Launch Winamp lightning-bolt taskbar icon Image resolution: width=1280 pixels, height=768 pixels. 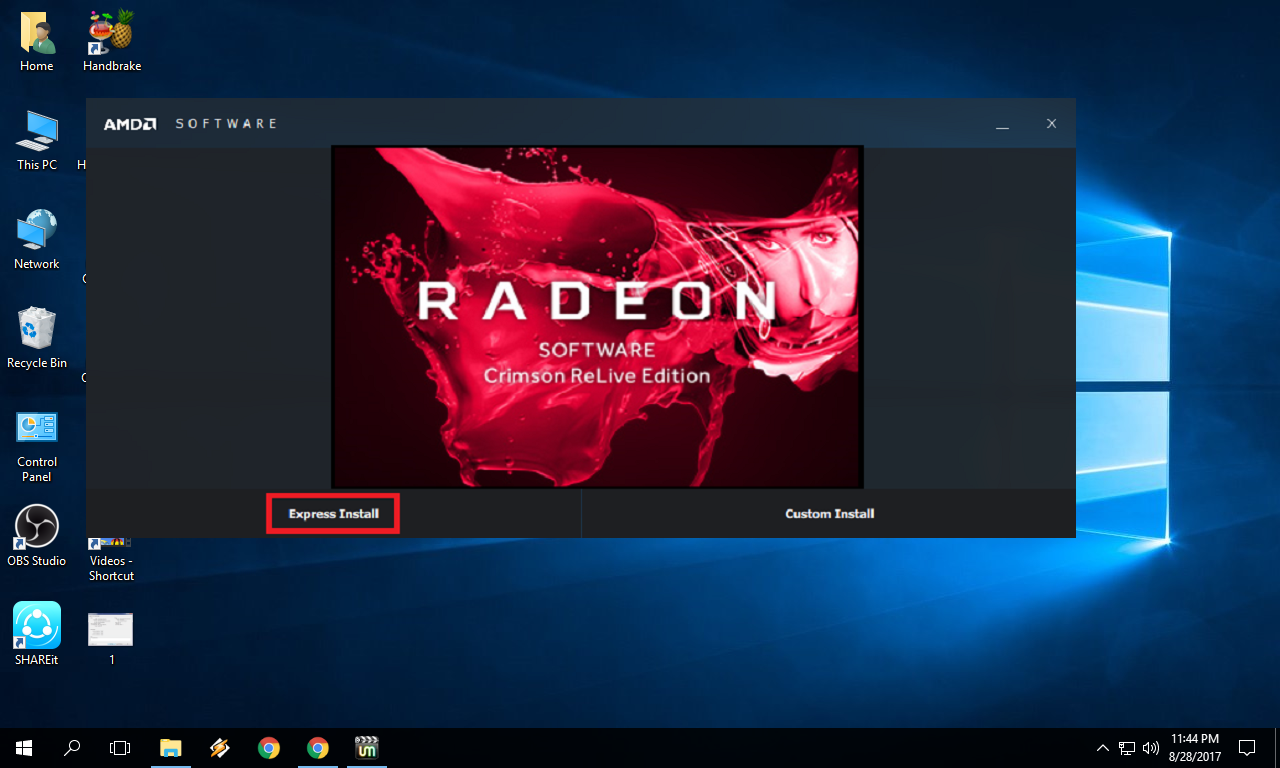click(x=220, y=748)
